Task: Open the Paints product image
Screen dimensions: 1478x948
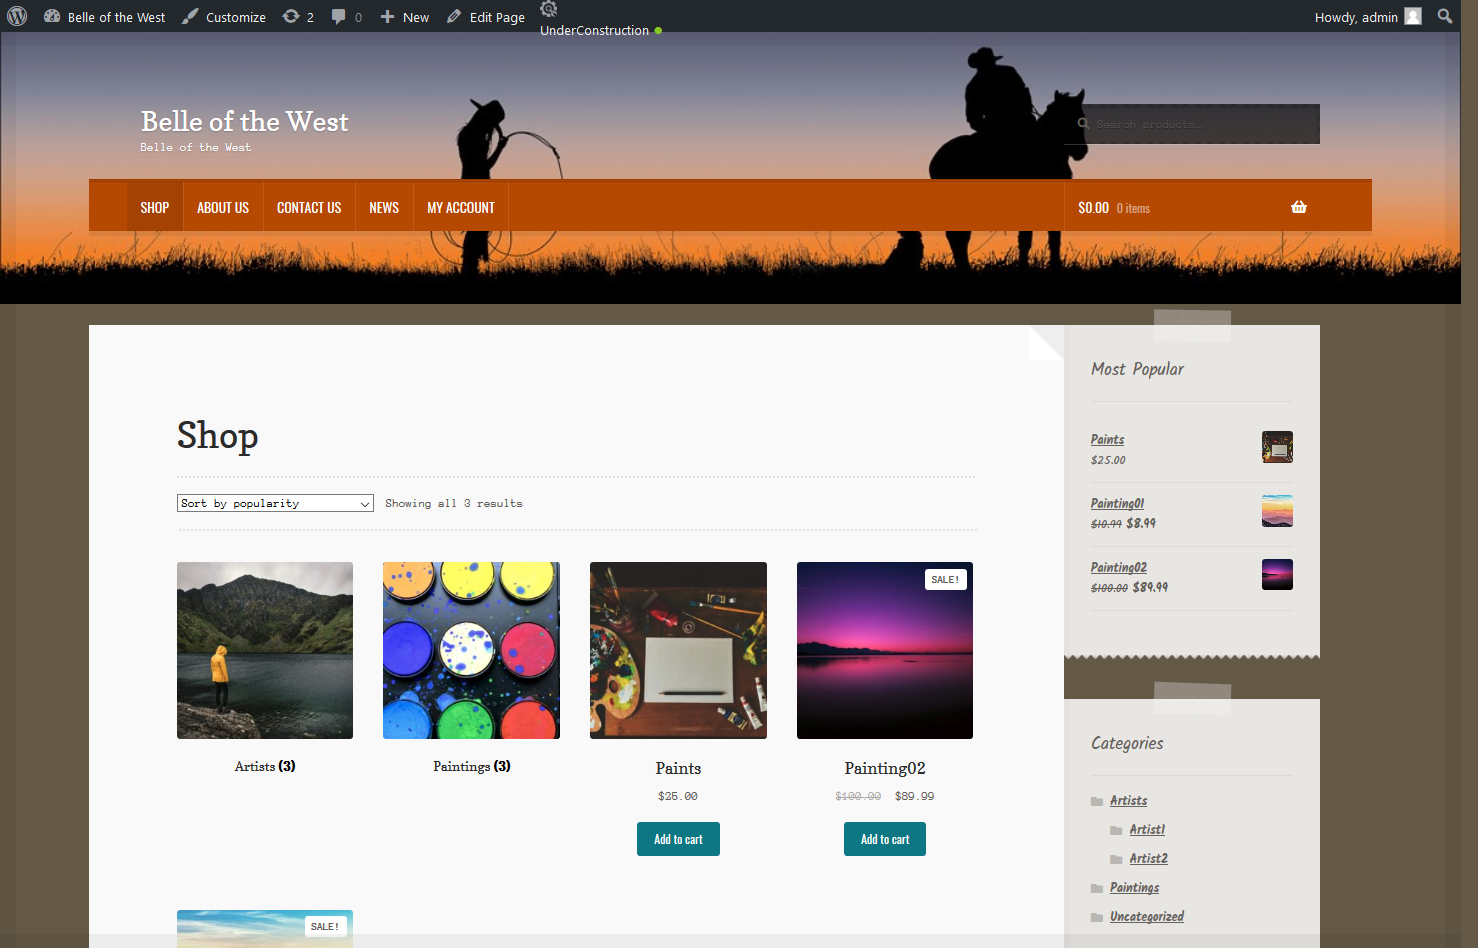Action: 678,650
